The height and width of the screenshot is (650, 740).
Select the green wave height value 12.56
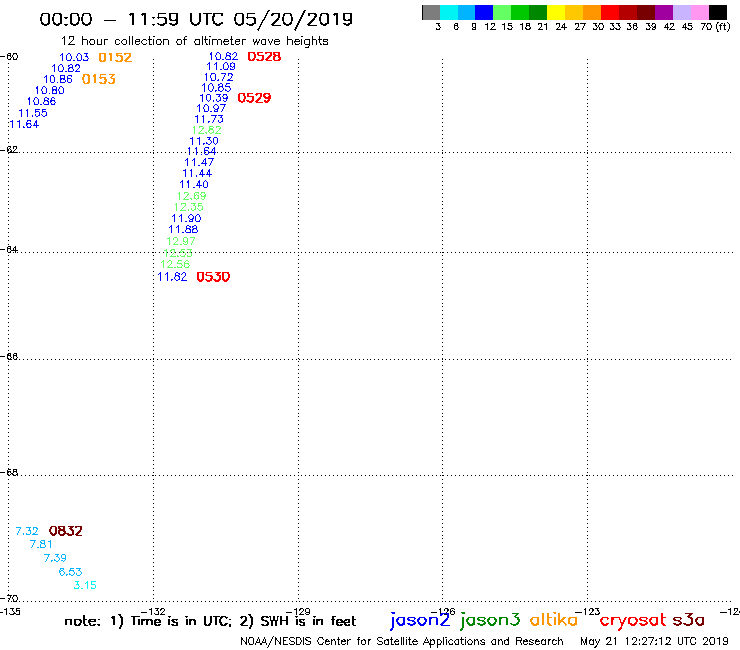coord(175,264)
